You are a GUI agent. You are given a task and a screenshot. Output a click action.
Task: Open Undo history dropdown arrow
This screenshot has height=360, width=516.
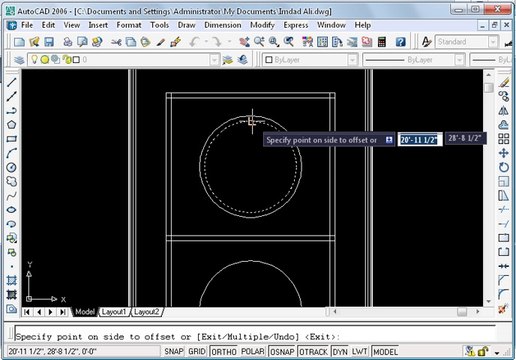point(206,42)
